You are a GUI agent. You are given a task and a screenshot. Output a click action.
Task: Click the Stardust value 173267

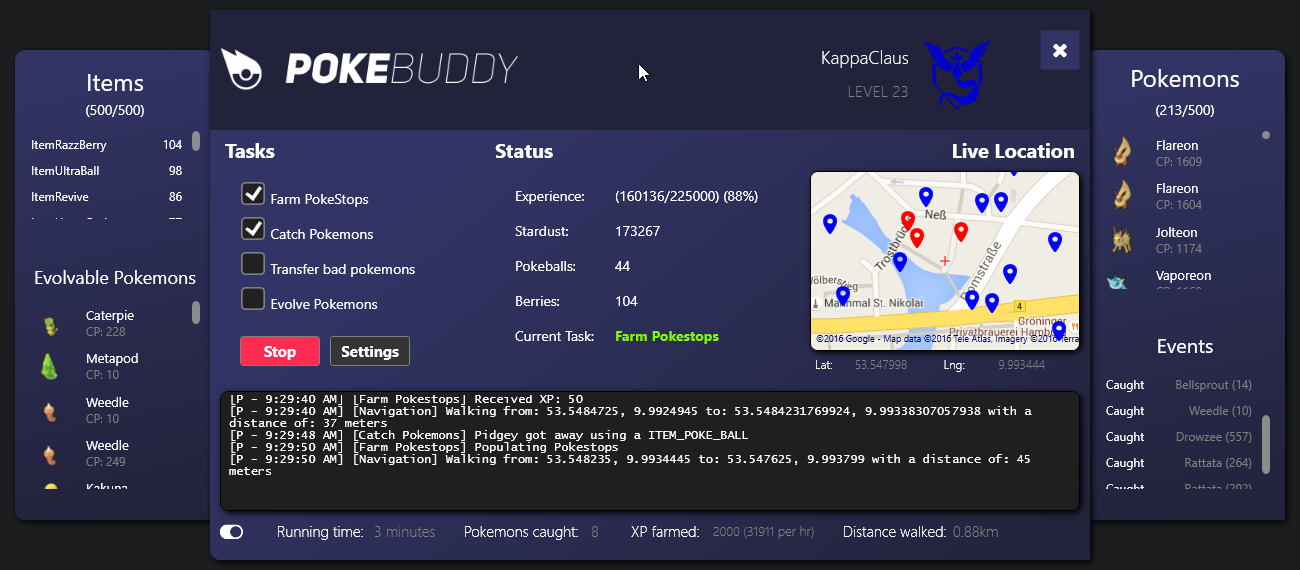tap(637, 231)
